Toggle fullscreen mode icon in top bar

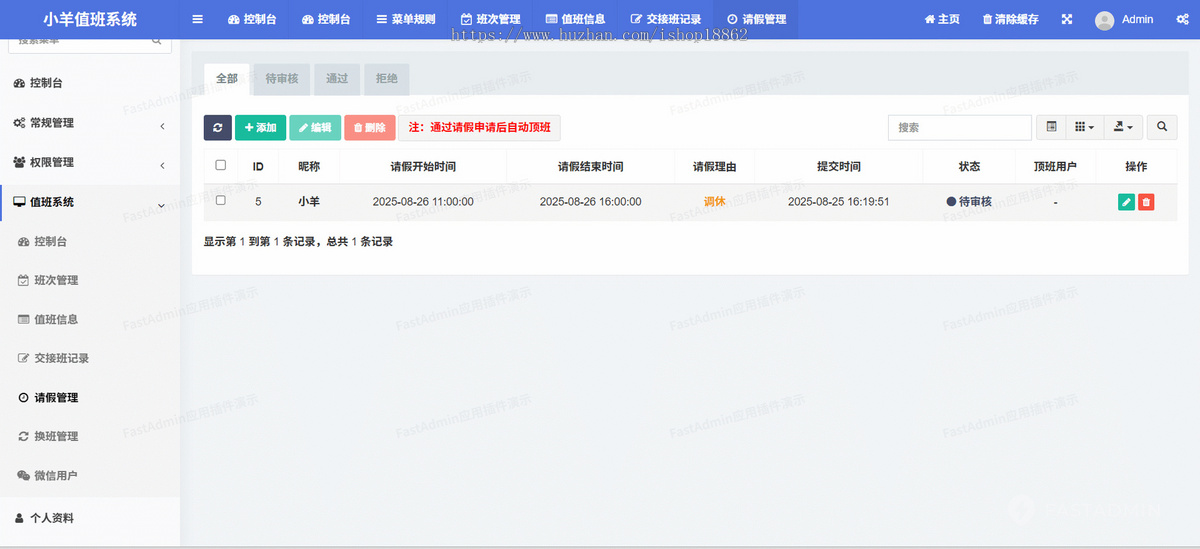point(1067,19)
